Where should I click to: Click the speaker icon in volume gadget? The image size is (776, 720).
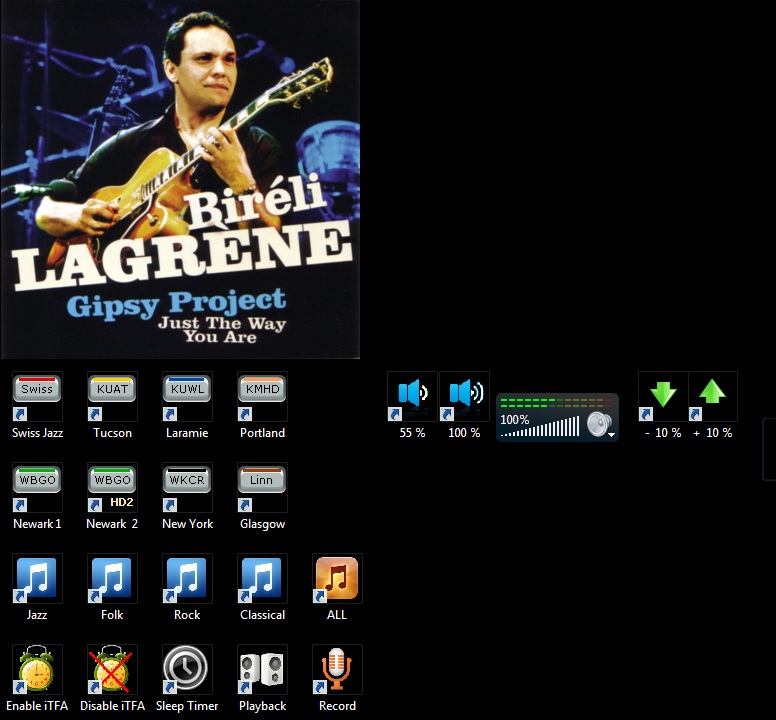pos(599,425)
